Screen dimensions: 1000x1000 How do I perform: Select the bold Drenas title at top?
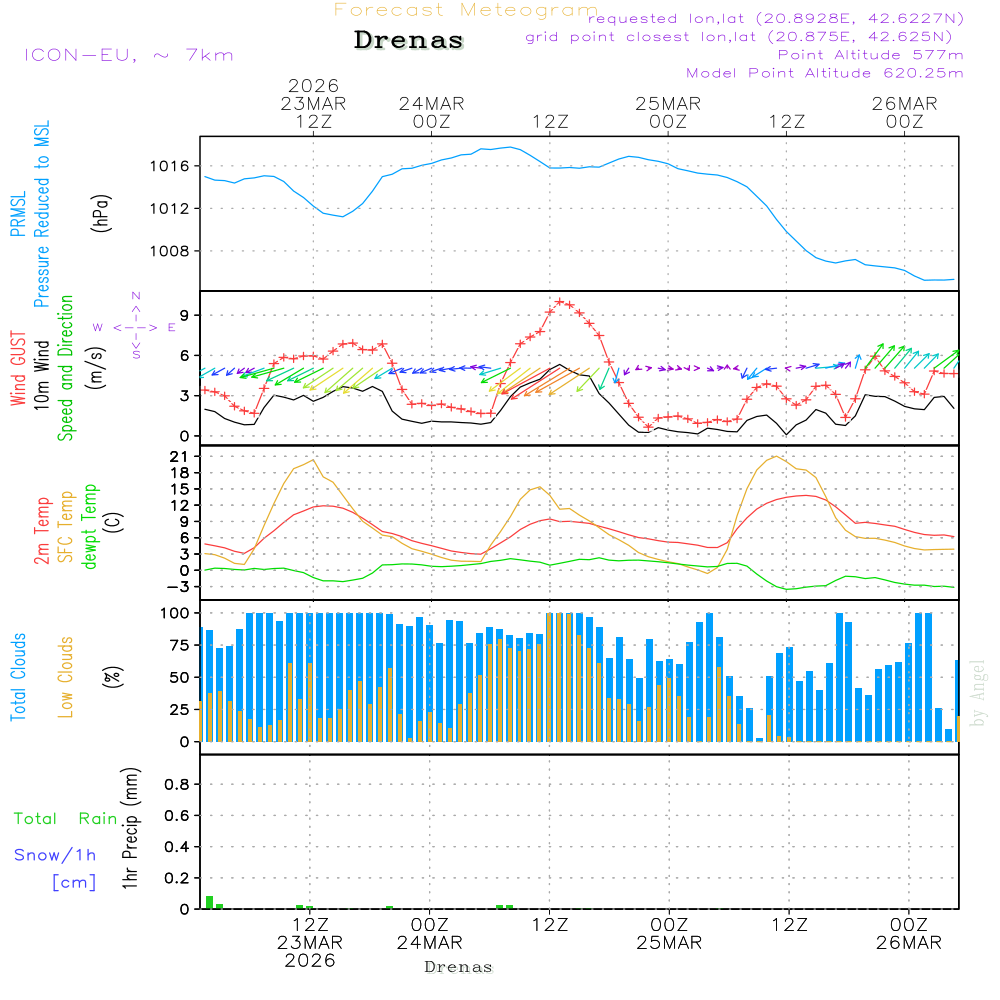409,41
